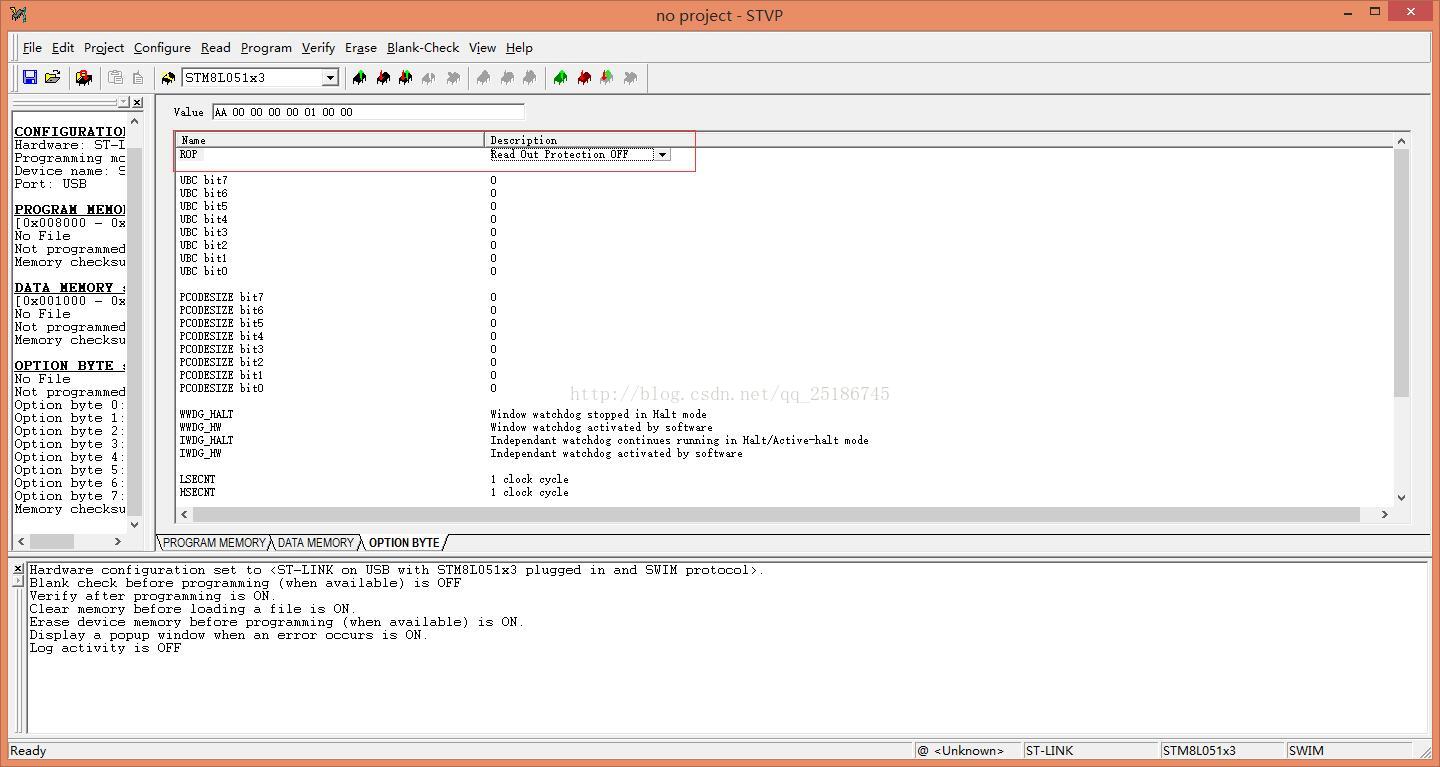Image resolution: width=1440 pixels, height=767 pixels.
Task: Open the Blank-Check menu
Action: pos(423,47)
